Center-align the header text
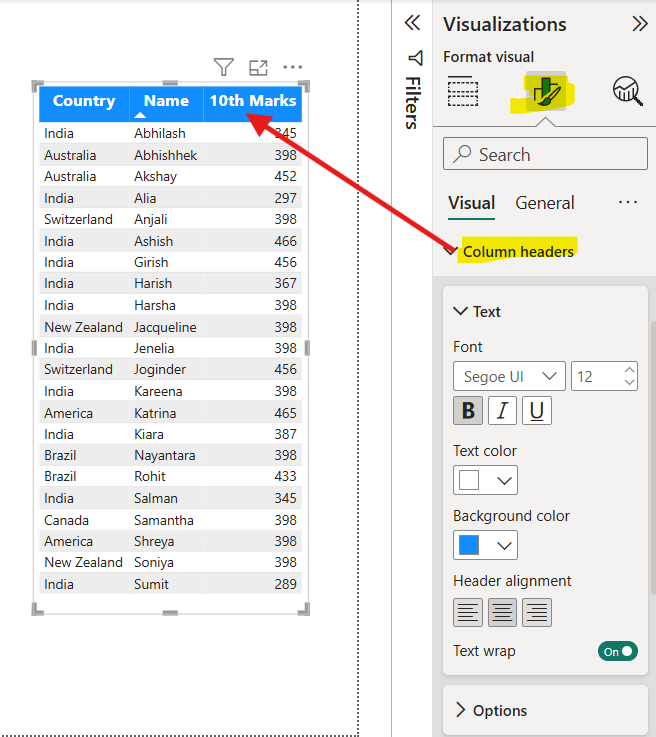The height and width of the screenshot is (737, 656). (x=502, y=612)
